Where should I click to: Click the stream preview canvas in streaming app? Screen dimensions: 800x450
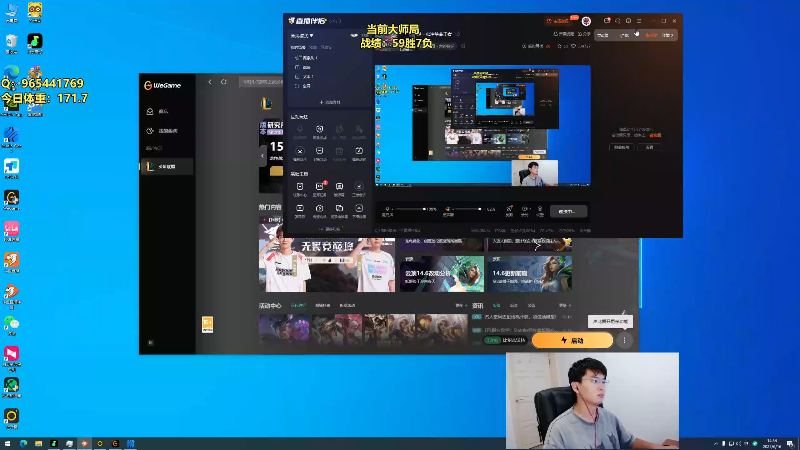(483, 126)
